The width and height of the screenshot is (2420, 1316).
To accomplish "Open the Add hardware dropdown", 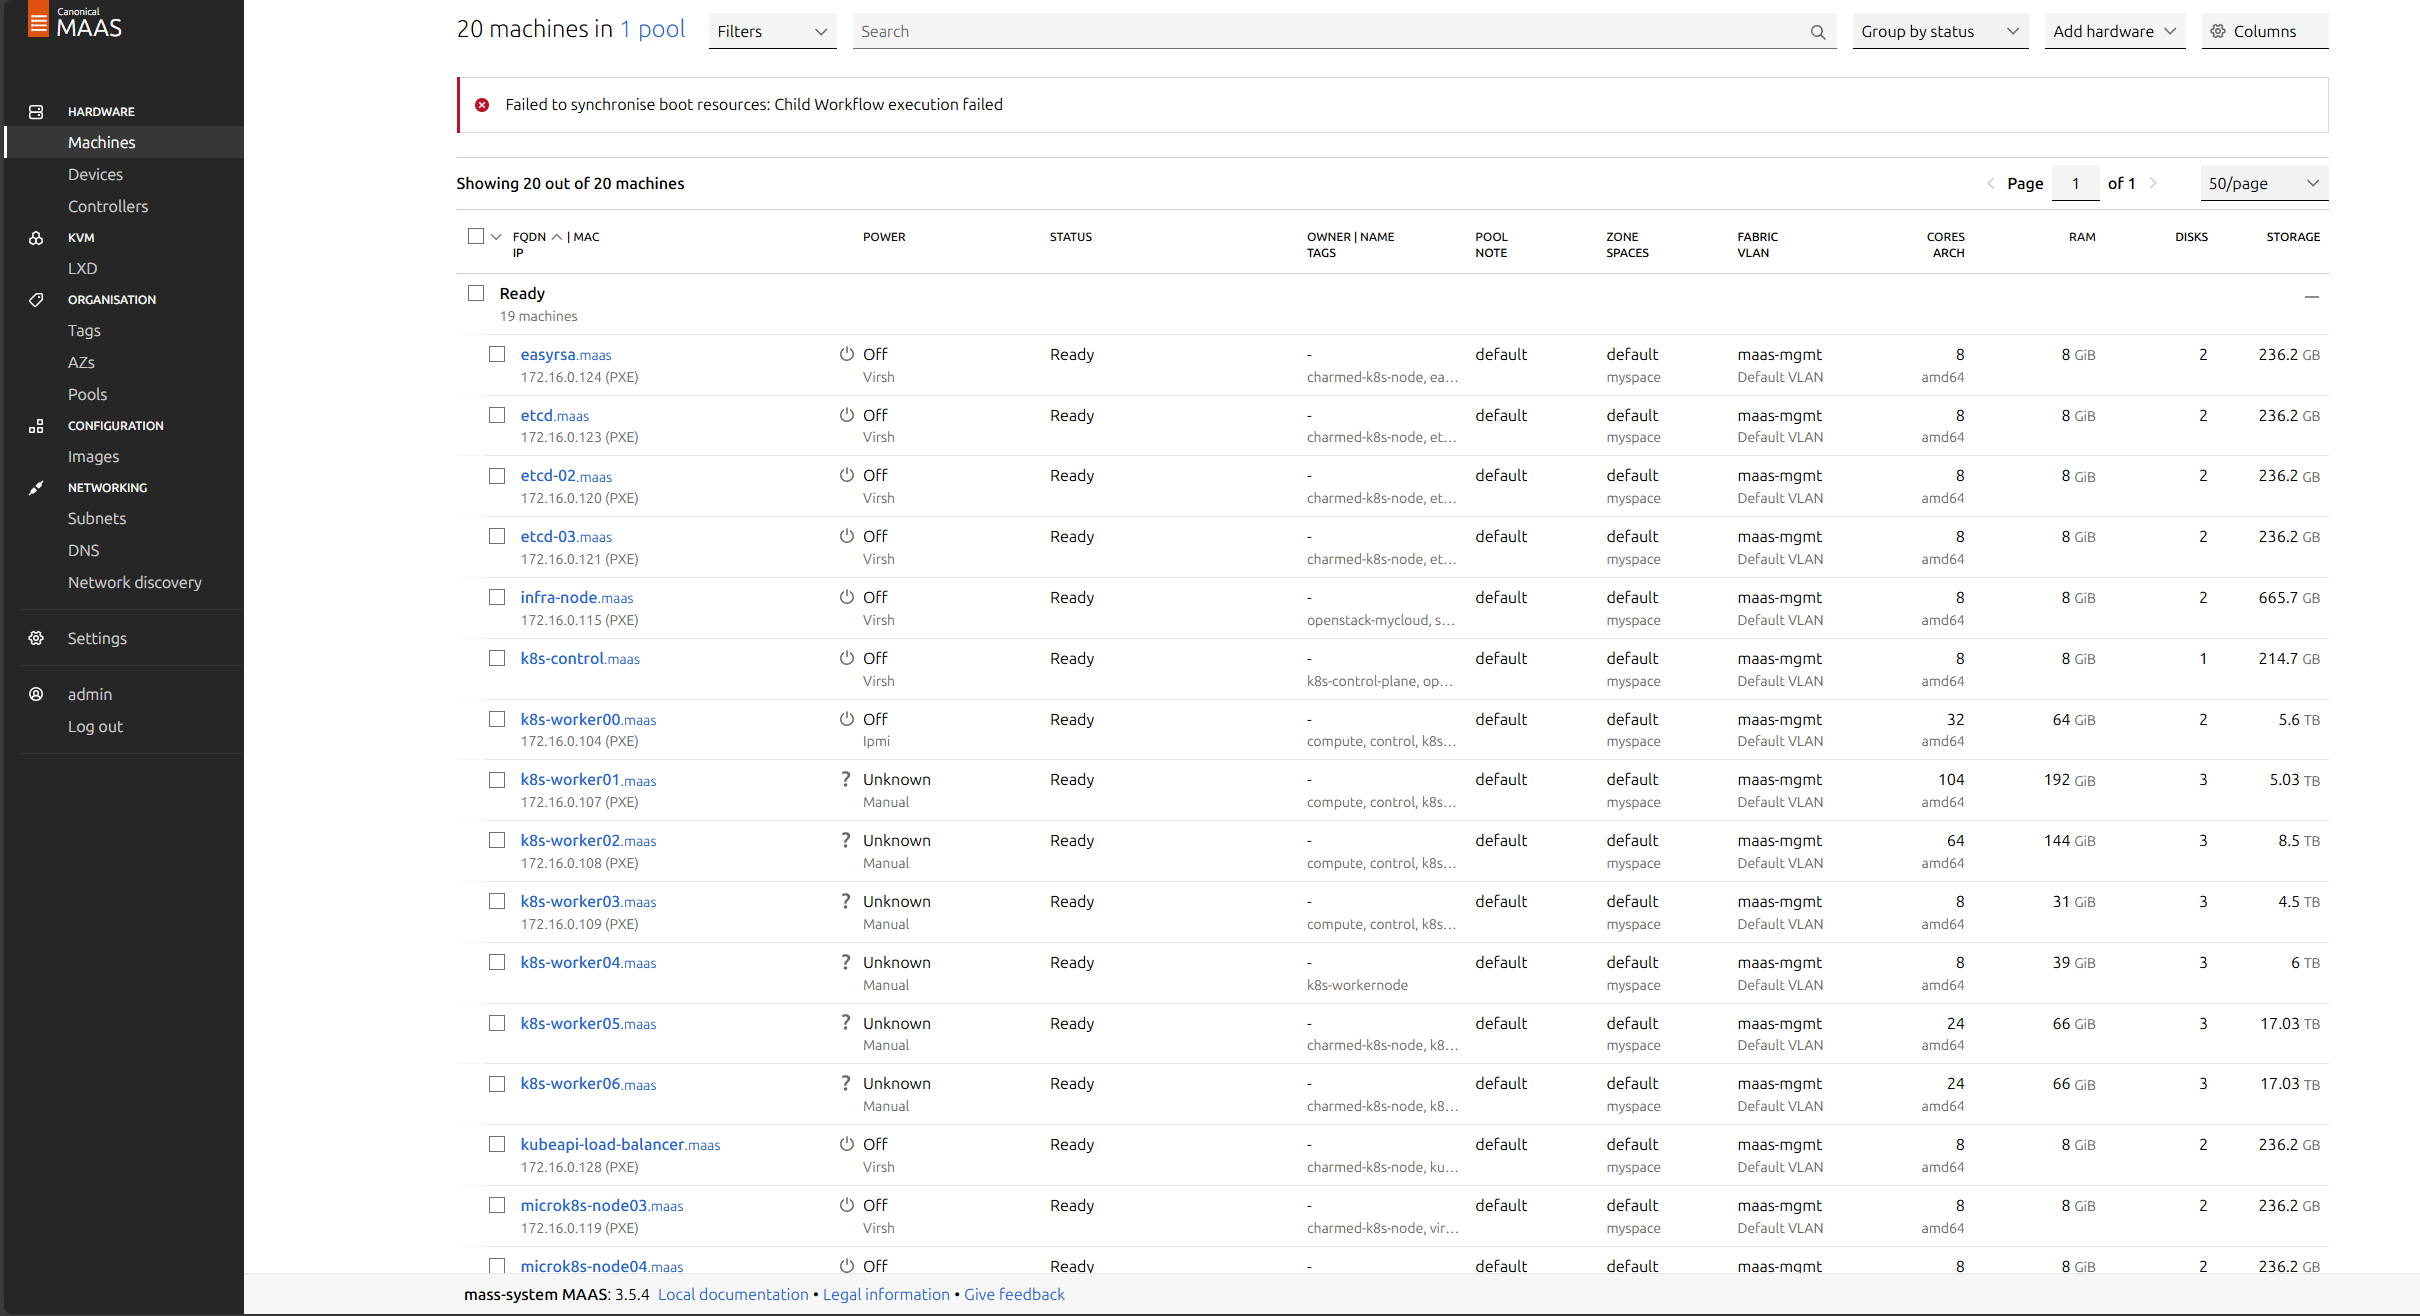I will coord(2113,32).
